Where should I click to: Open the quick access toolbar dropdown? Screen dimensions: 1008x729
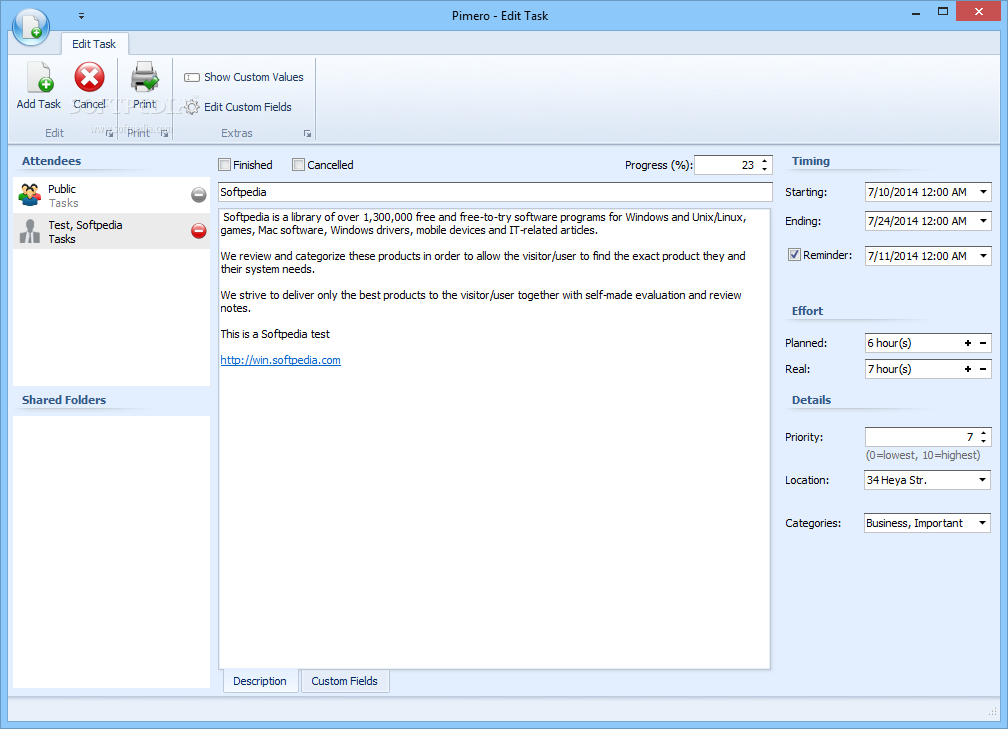tap(81, 16)
